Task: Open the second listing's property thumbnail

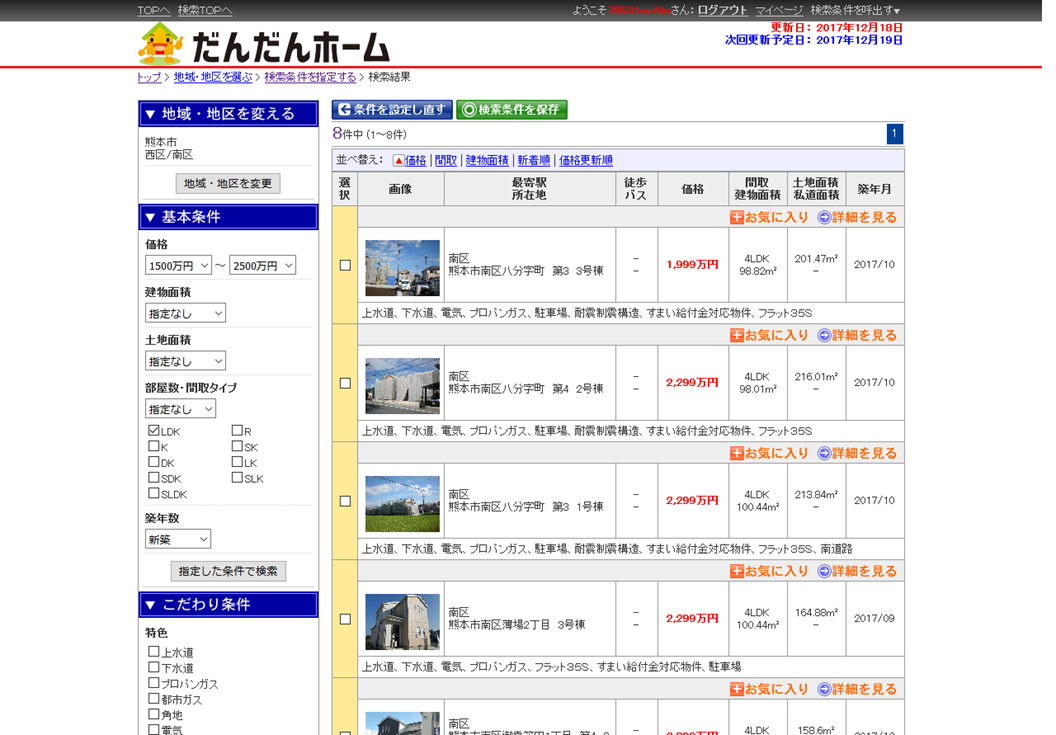Action: [402, 385]
